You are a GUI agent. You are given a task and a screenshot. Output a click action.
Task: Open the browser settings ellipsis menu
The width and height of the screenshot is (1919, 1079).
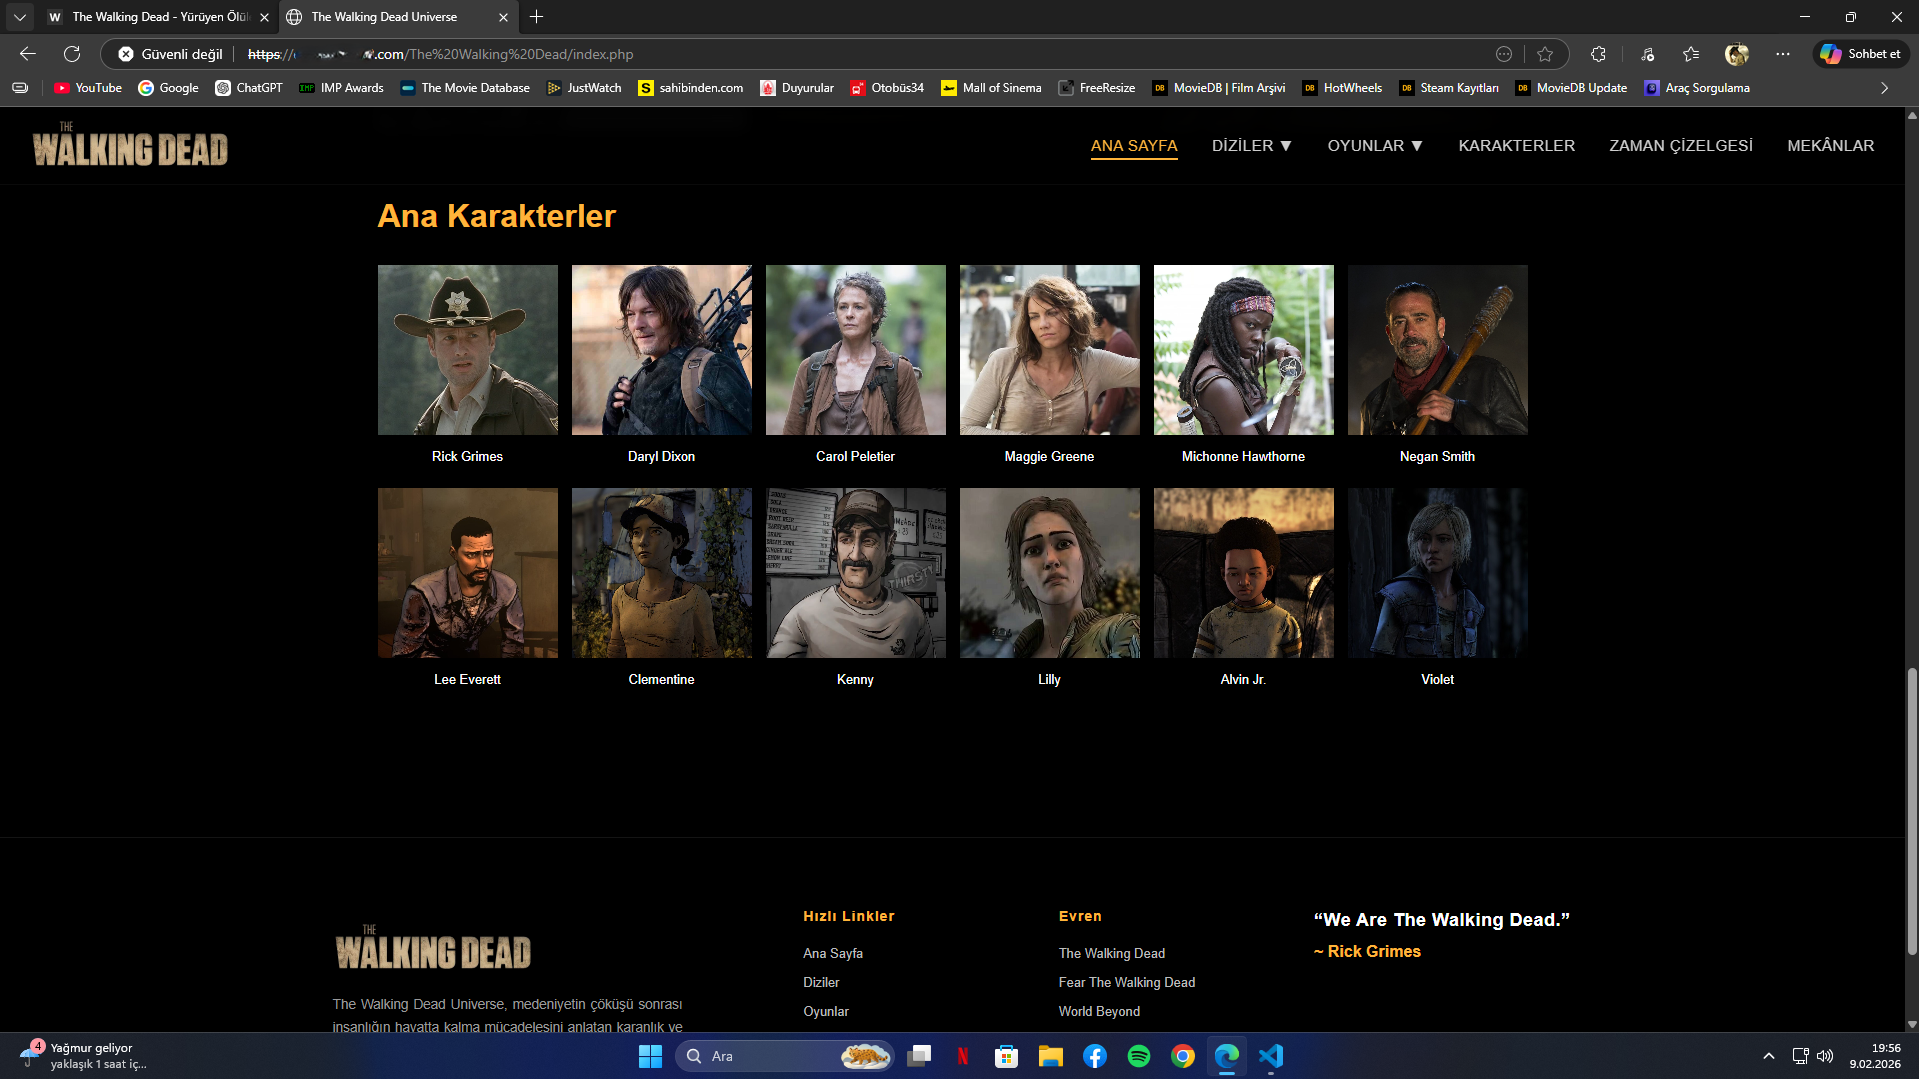(x=1783, y=54)
